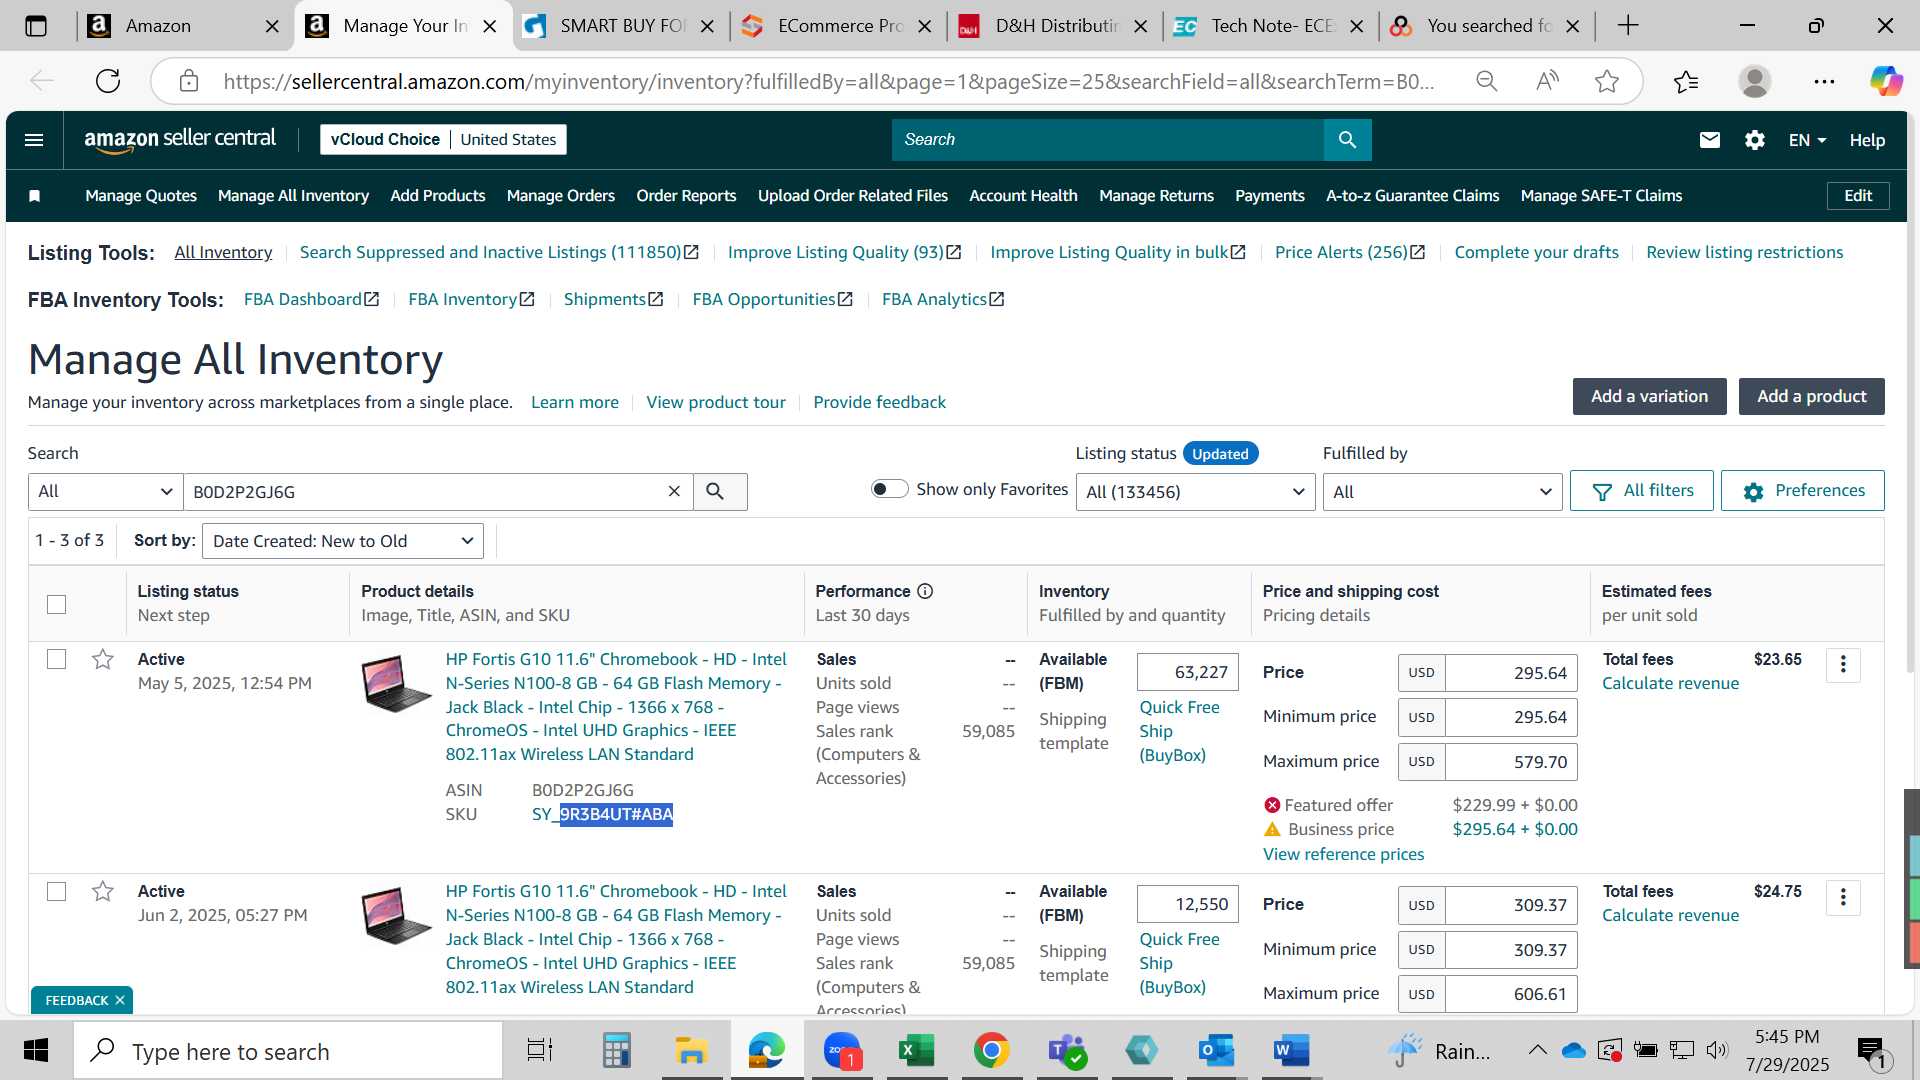1920x1080 pixels.
Task: Open FBA Dashboard link
Action: pos(311,299)
